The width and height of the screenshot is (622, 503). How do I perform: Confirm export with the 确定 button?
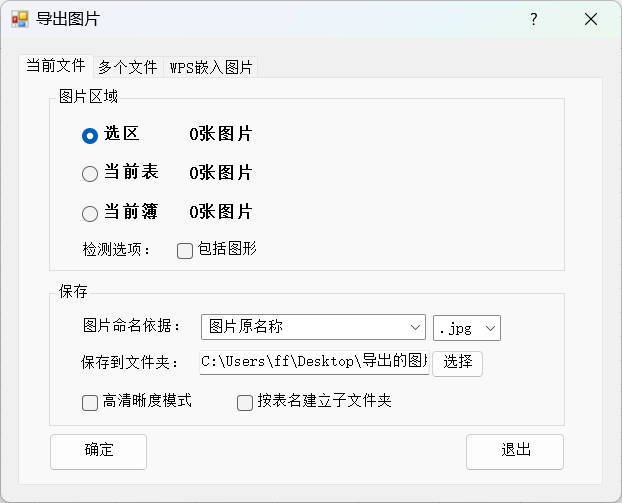coord(98,451)
